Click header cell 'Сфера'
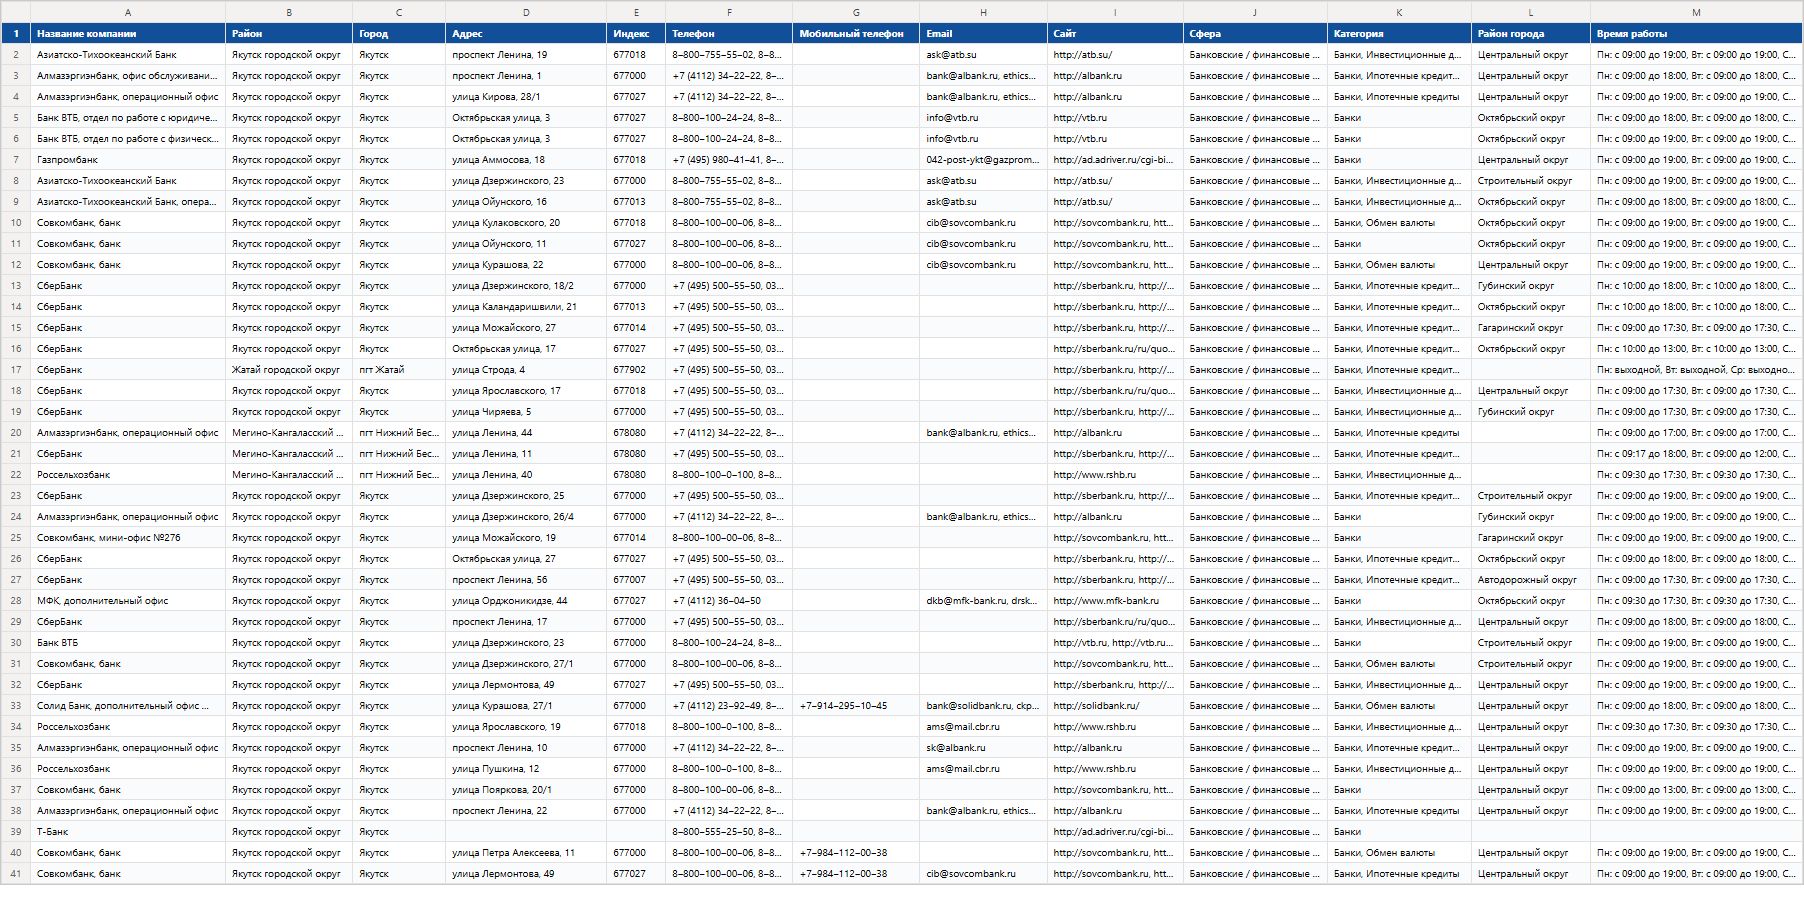The image size is (1804, 902). [1255, 33]
